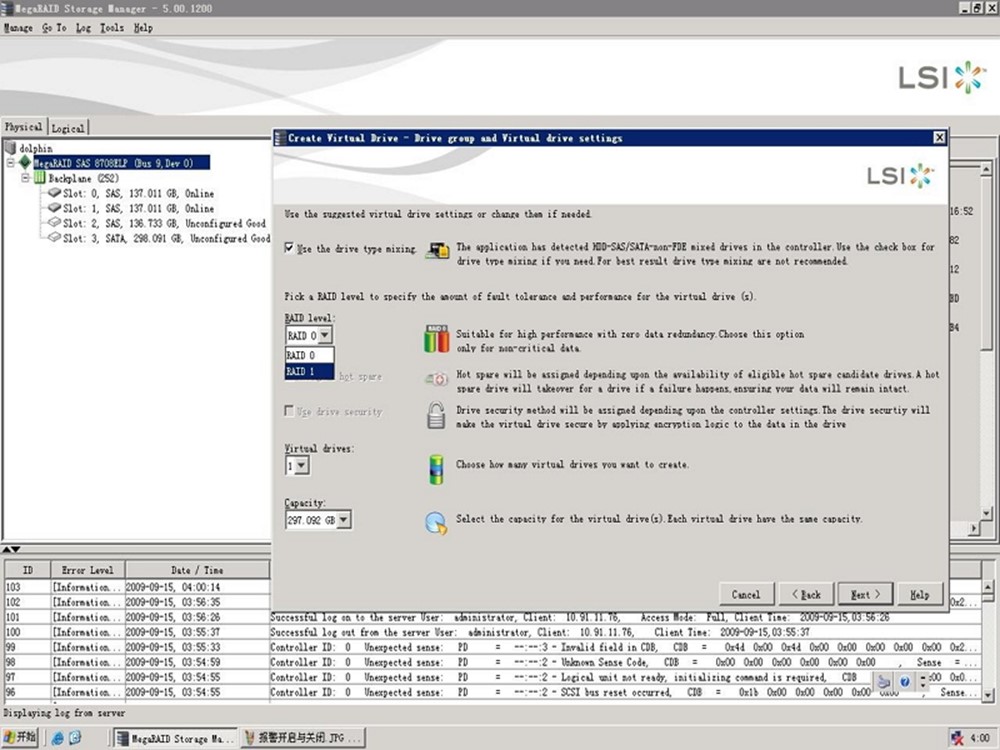Click the Cancel button

click(745, 594)
